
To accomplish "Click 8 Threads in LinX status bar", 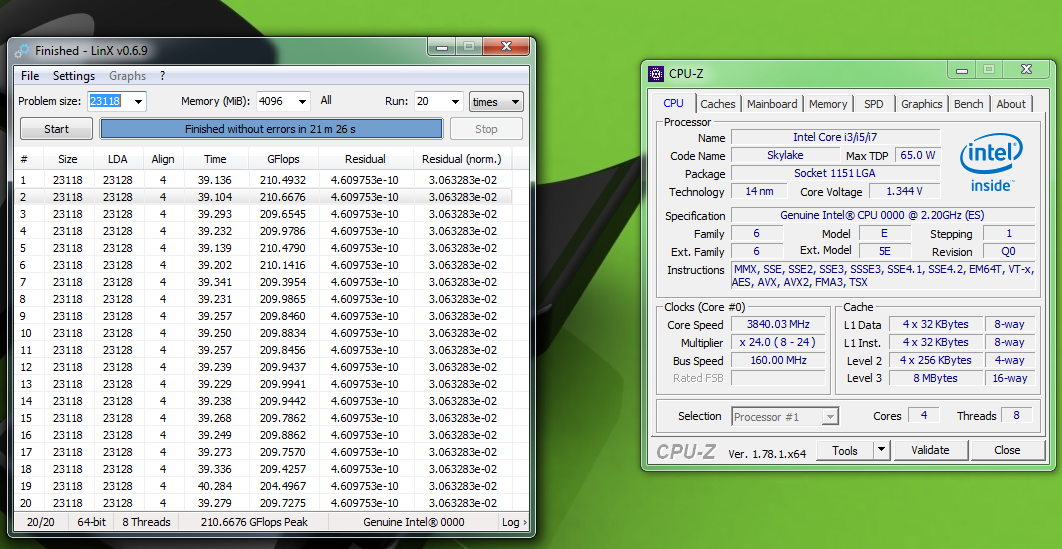I will point(146,522).
